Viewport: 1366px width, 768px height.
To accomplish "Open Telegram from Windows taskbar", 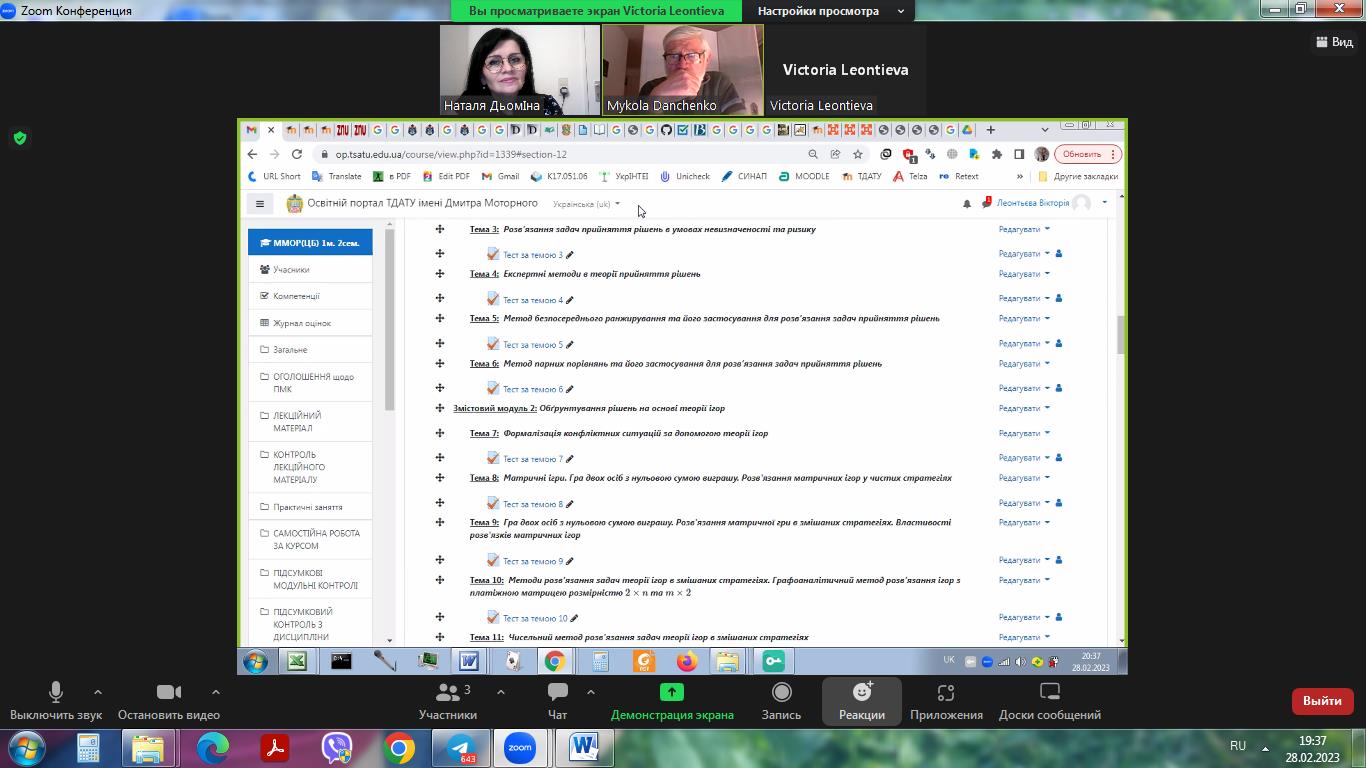I will 460,748.
